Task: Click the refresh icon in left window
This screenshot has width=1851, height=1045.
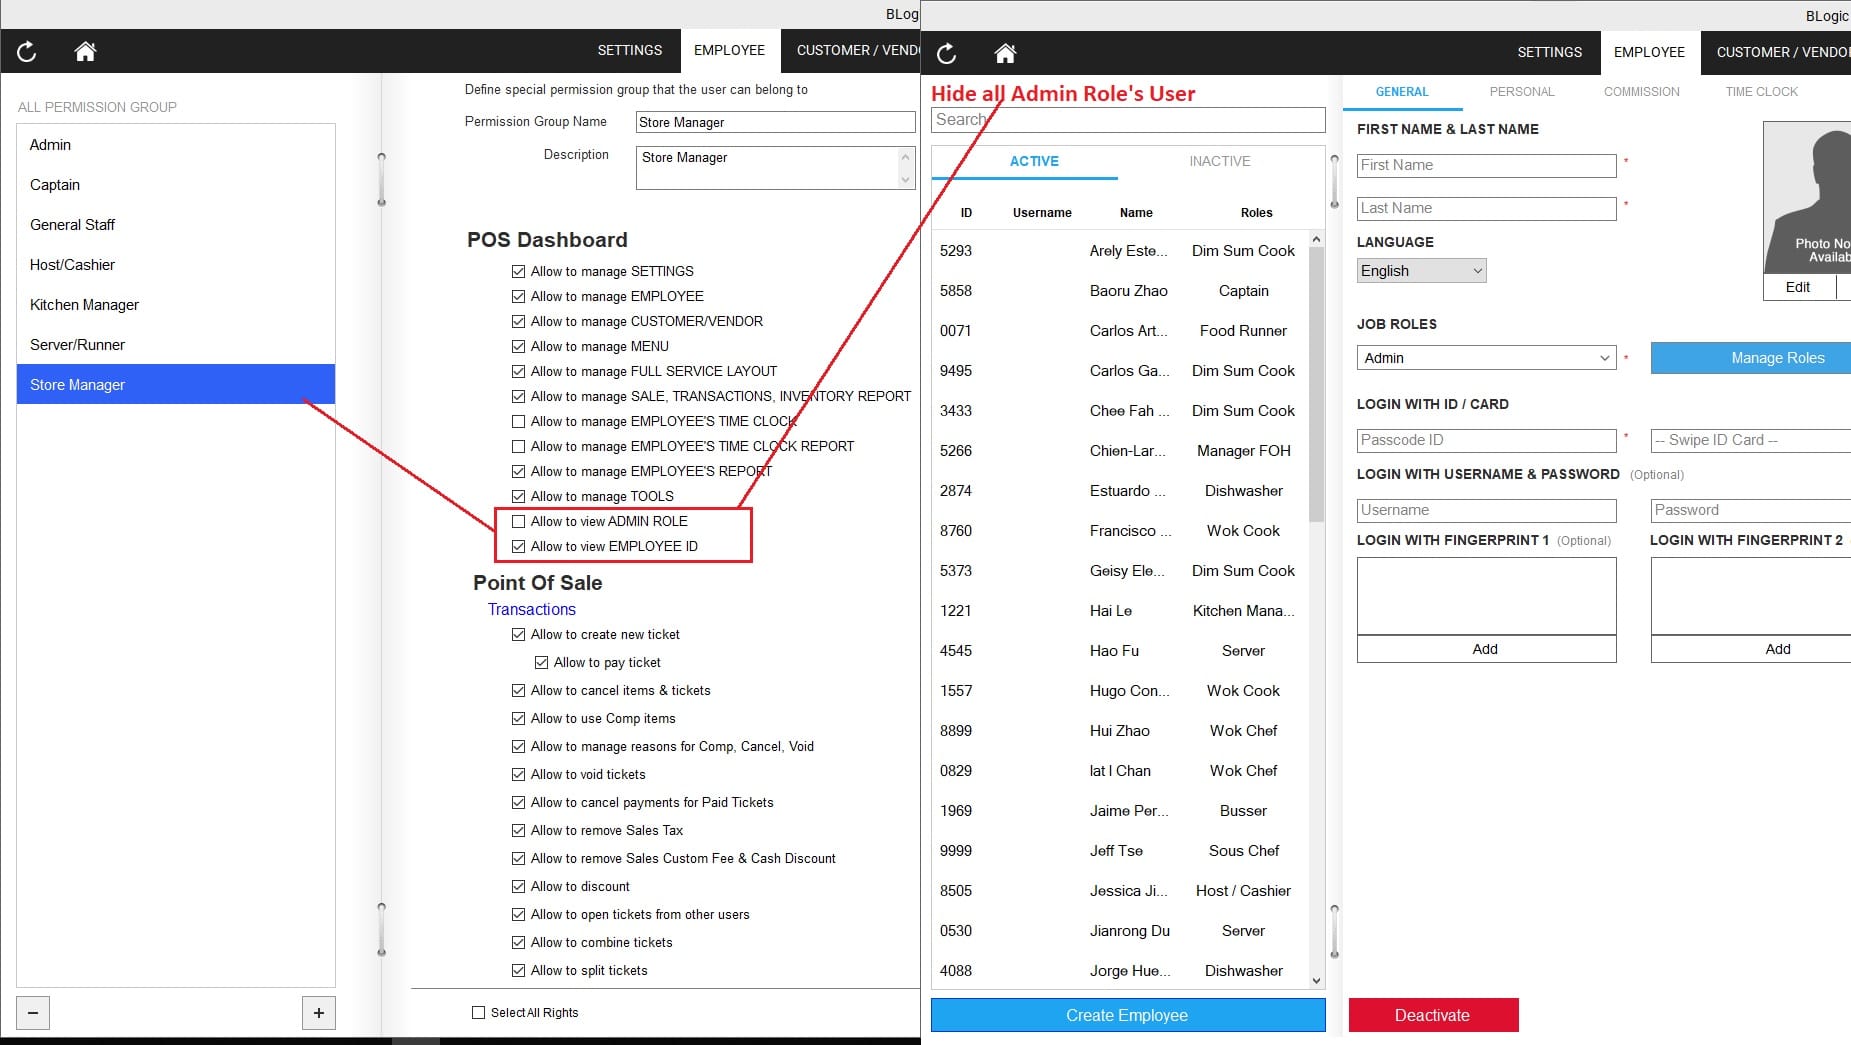Action: click(x=27, y=51)
